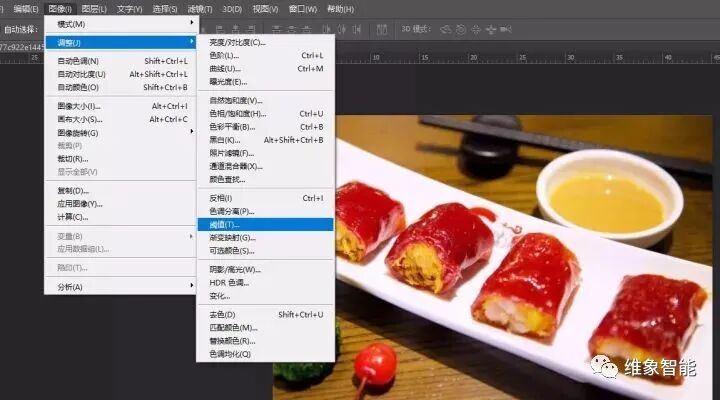
Task: Open the 编辑(E) menu
Action: point(26,9)
